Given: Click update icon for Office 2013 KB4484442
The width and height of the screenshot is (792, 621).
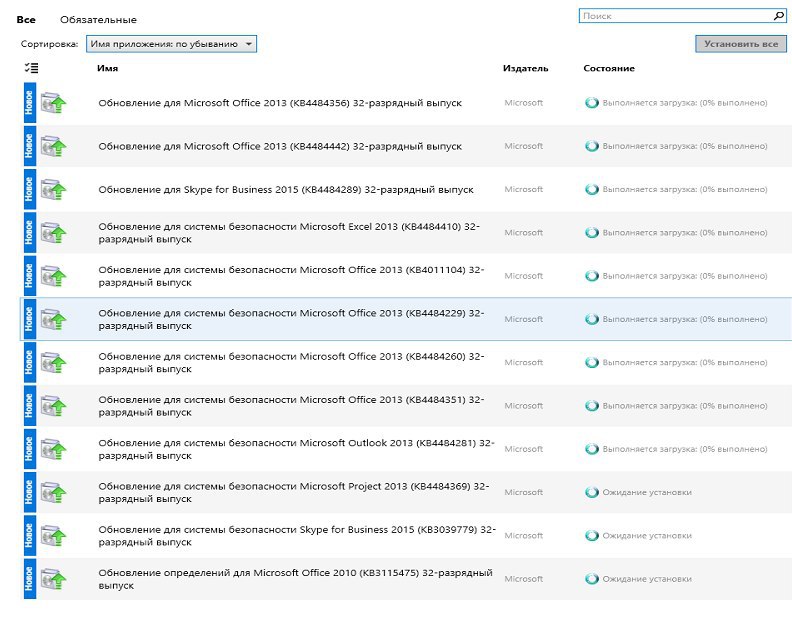Looking at the screenshot, I should click(54, 147).
